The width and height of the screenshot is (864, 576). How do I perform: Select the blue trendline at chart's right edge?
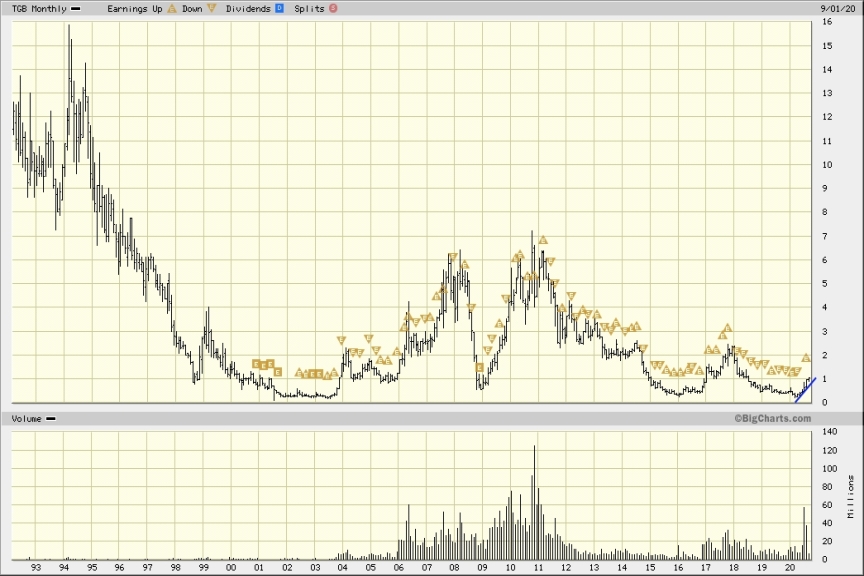pyautogui.click(x=807, y=389)
